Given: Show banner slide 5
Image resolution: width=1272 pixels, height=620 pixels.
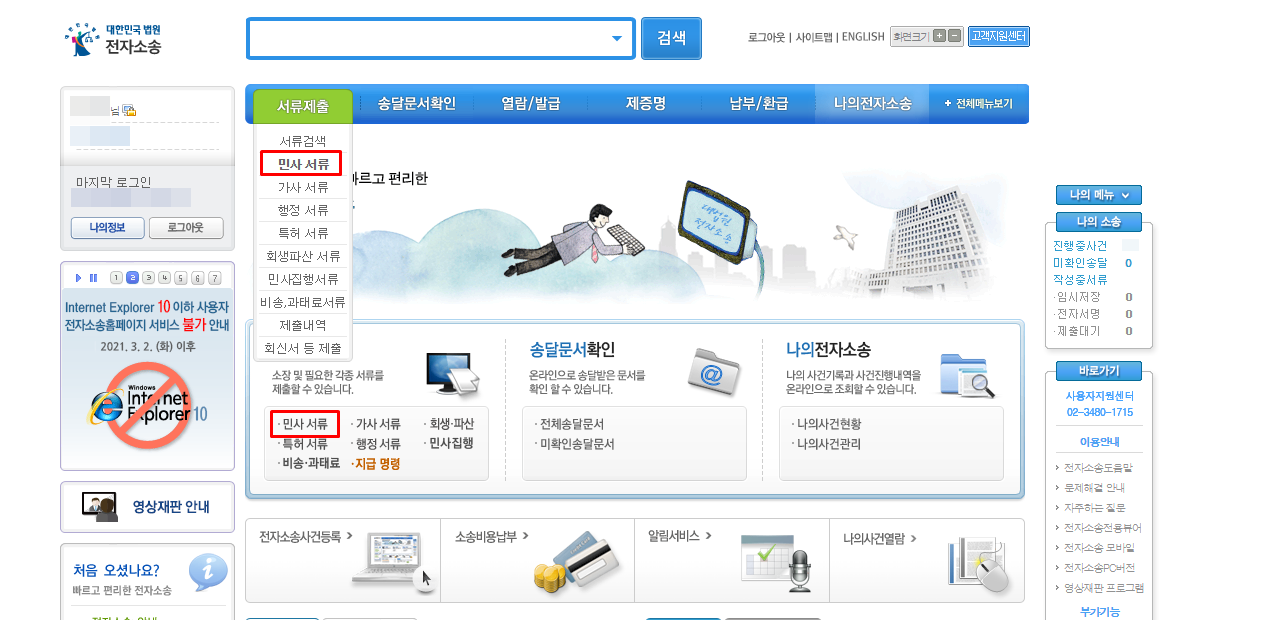Looking at the screenshot, I should (181, 278).
